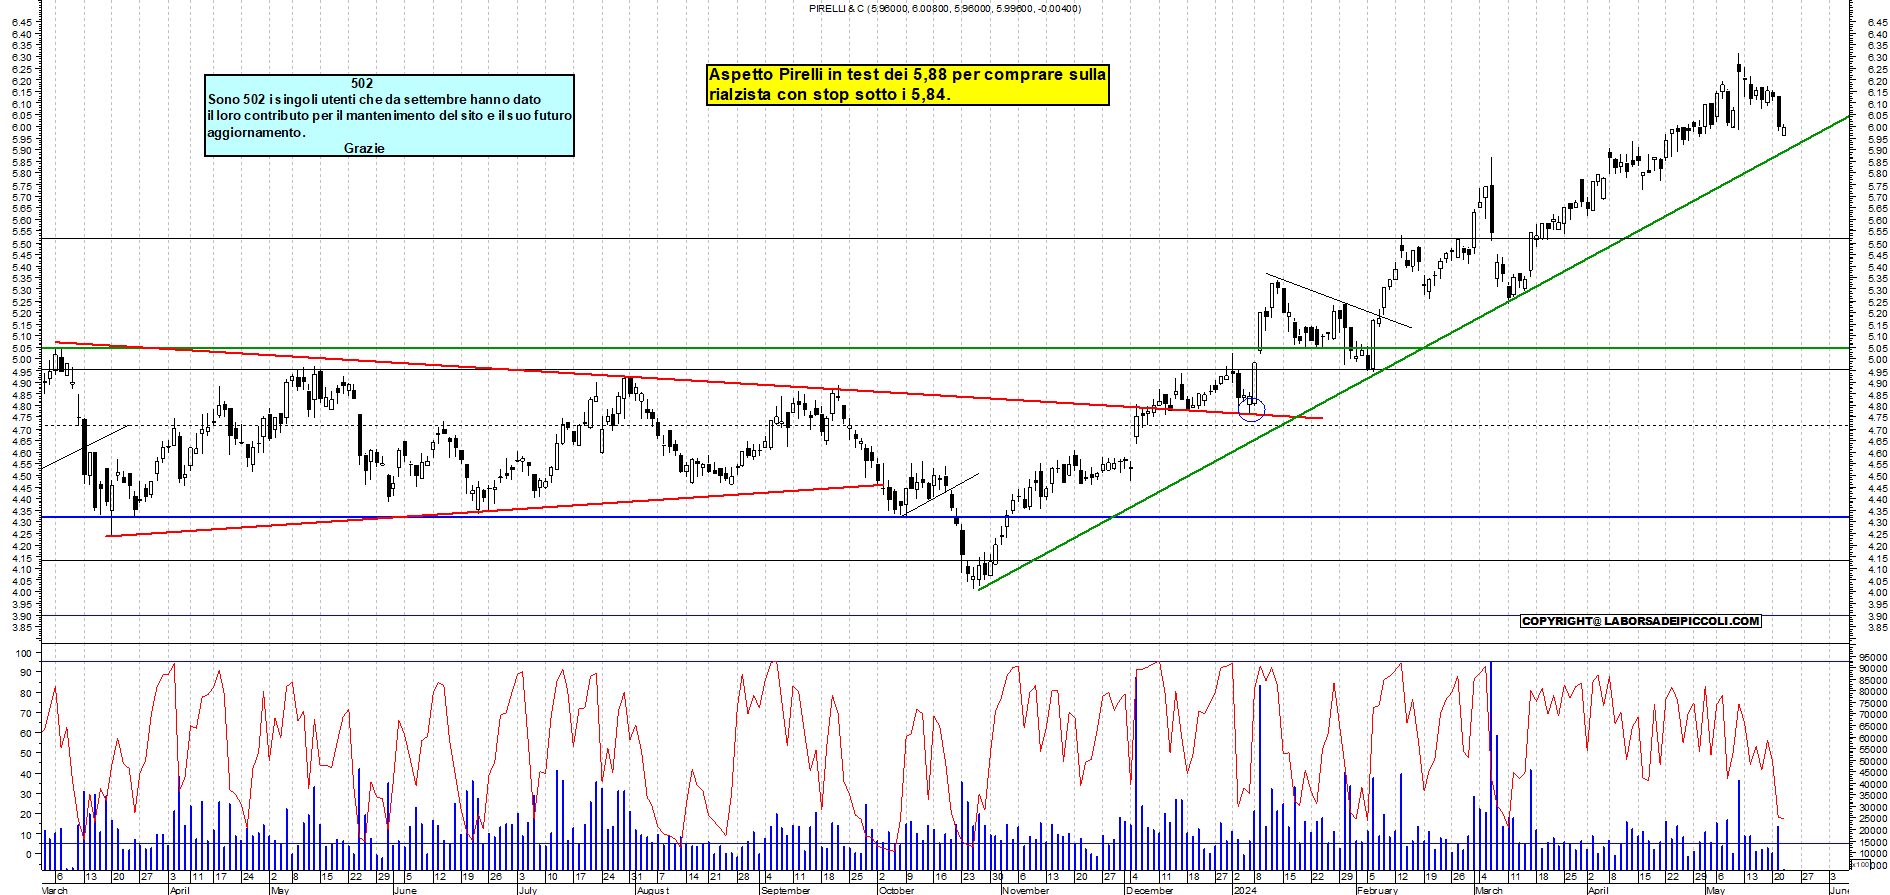Click the '502' heading in the cyan box
This screenshot has height=895, width=1890.
click(362, 84)
